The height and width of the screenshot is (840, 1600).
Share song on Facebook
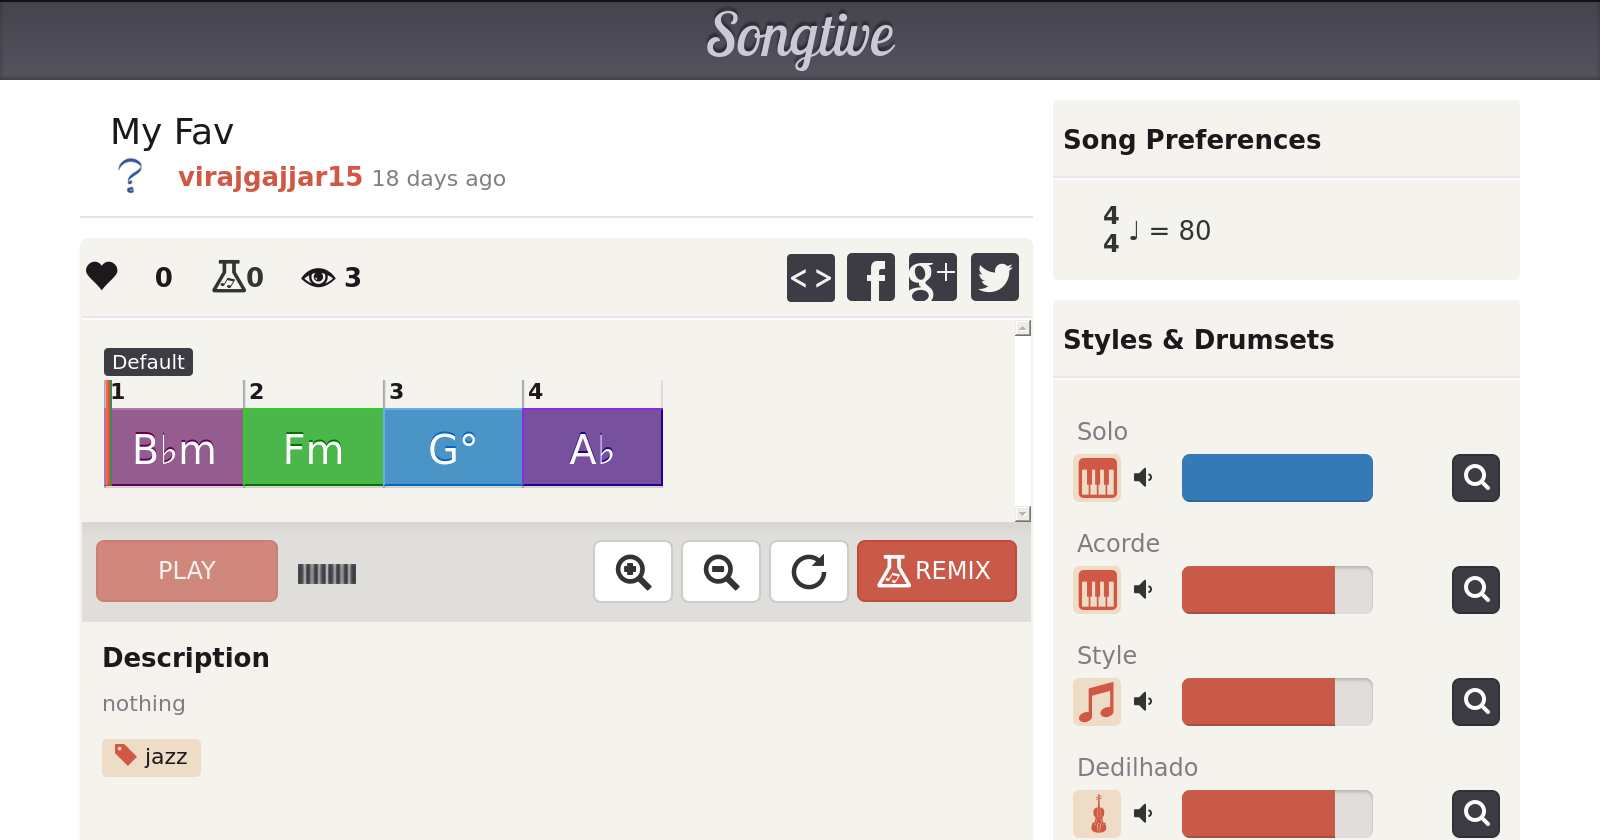[870, 277]
